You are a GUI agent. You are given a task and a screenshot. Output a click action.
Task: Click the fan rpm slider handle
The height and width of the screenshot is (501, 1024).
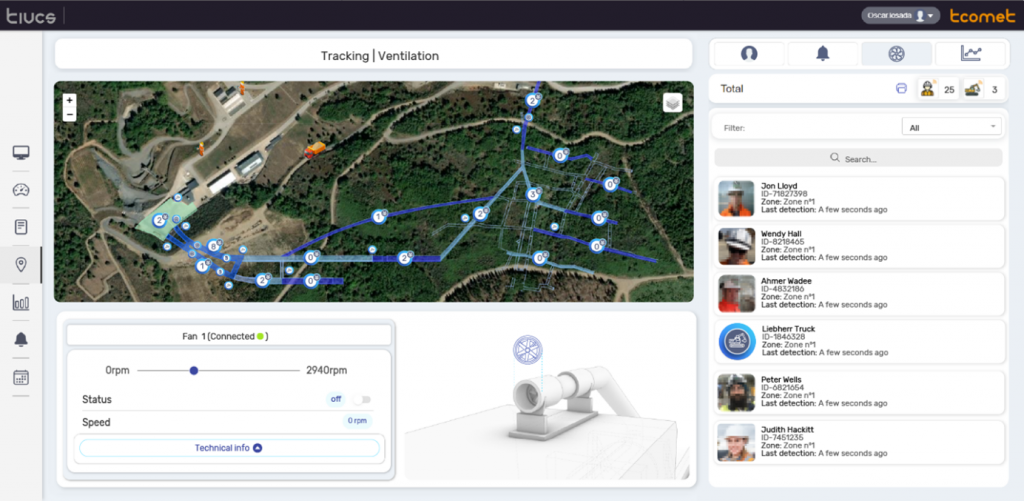click(x=194, y=371)
